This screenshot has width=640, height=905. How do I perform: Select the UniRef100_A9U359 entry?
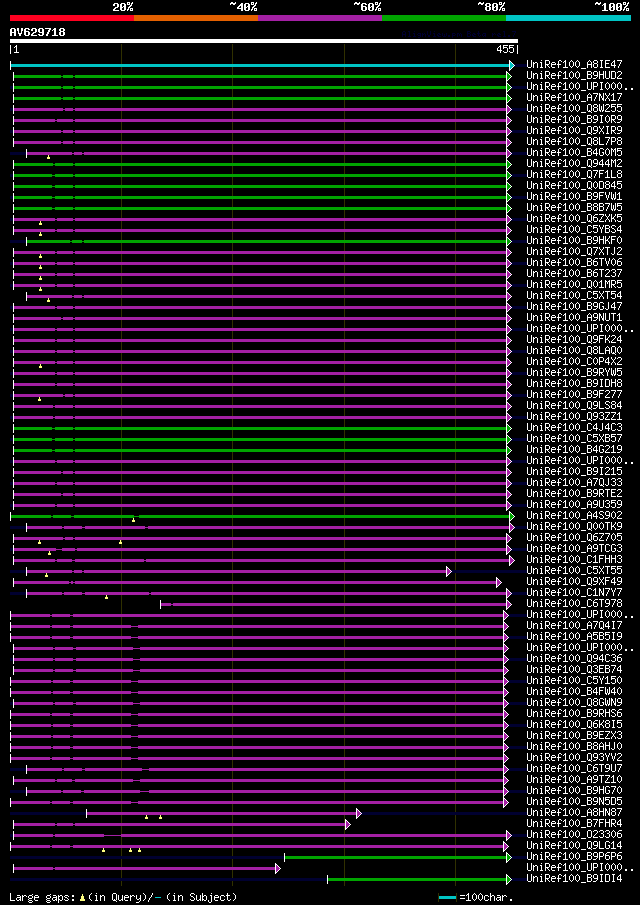574,505
